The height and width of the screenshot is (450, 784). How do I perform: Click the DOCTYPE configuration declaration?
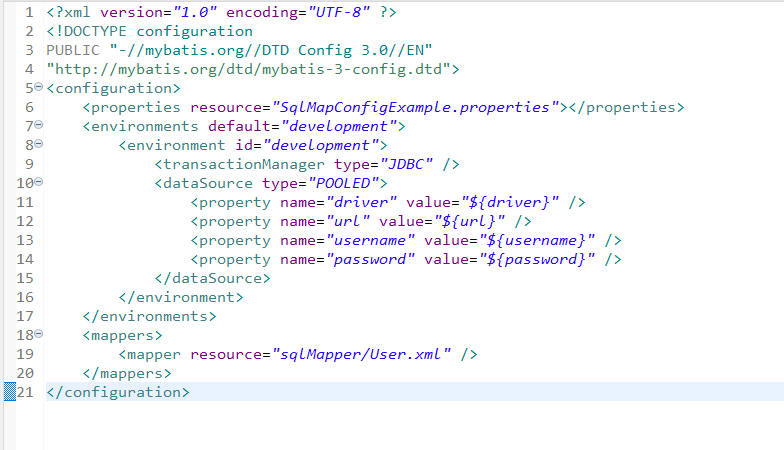click(150, 31)
